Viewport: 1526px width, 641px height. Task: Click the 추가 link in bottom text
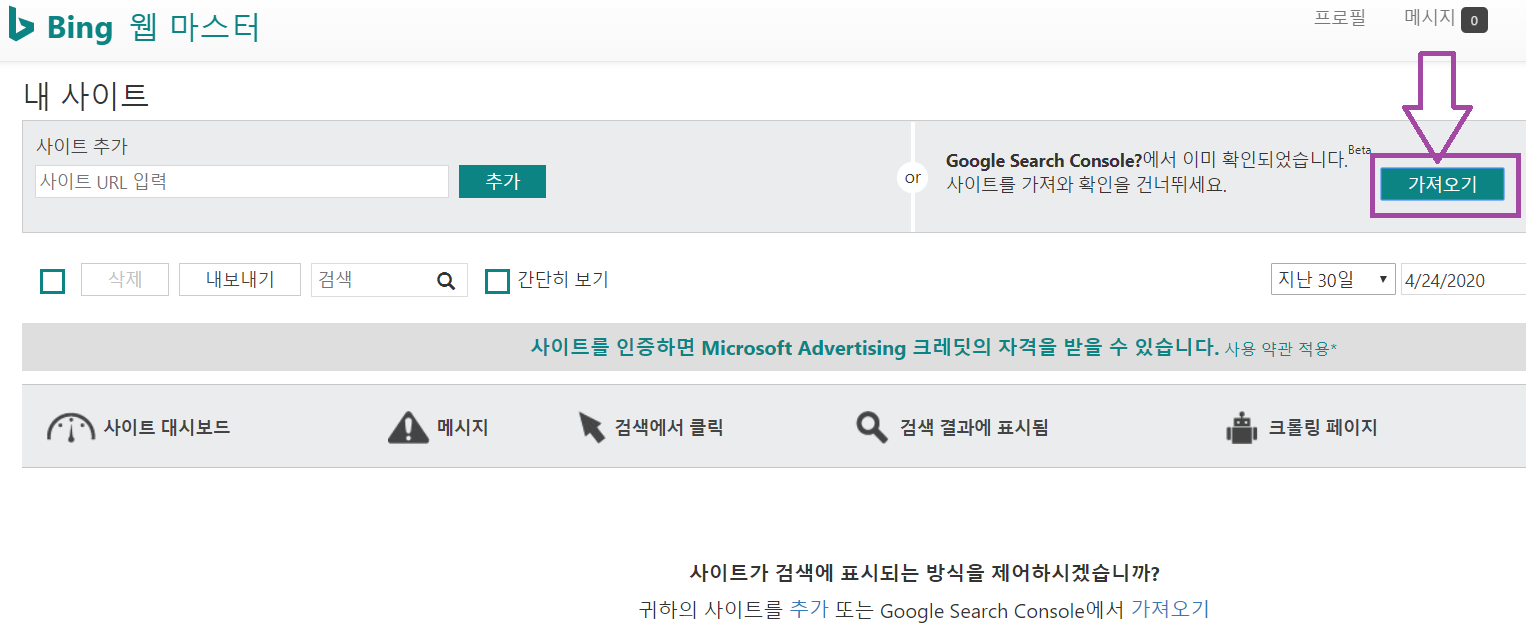809,609
